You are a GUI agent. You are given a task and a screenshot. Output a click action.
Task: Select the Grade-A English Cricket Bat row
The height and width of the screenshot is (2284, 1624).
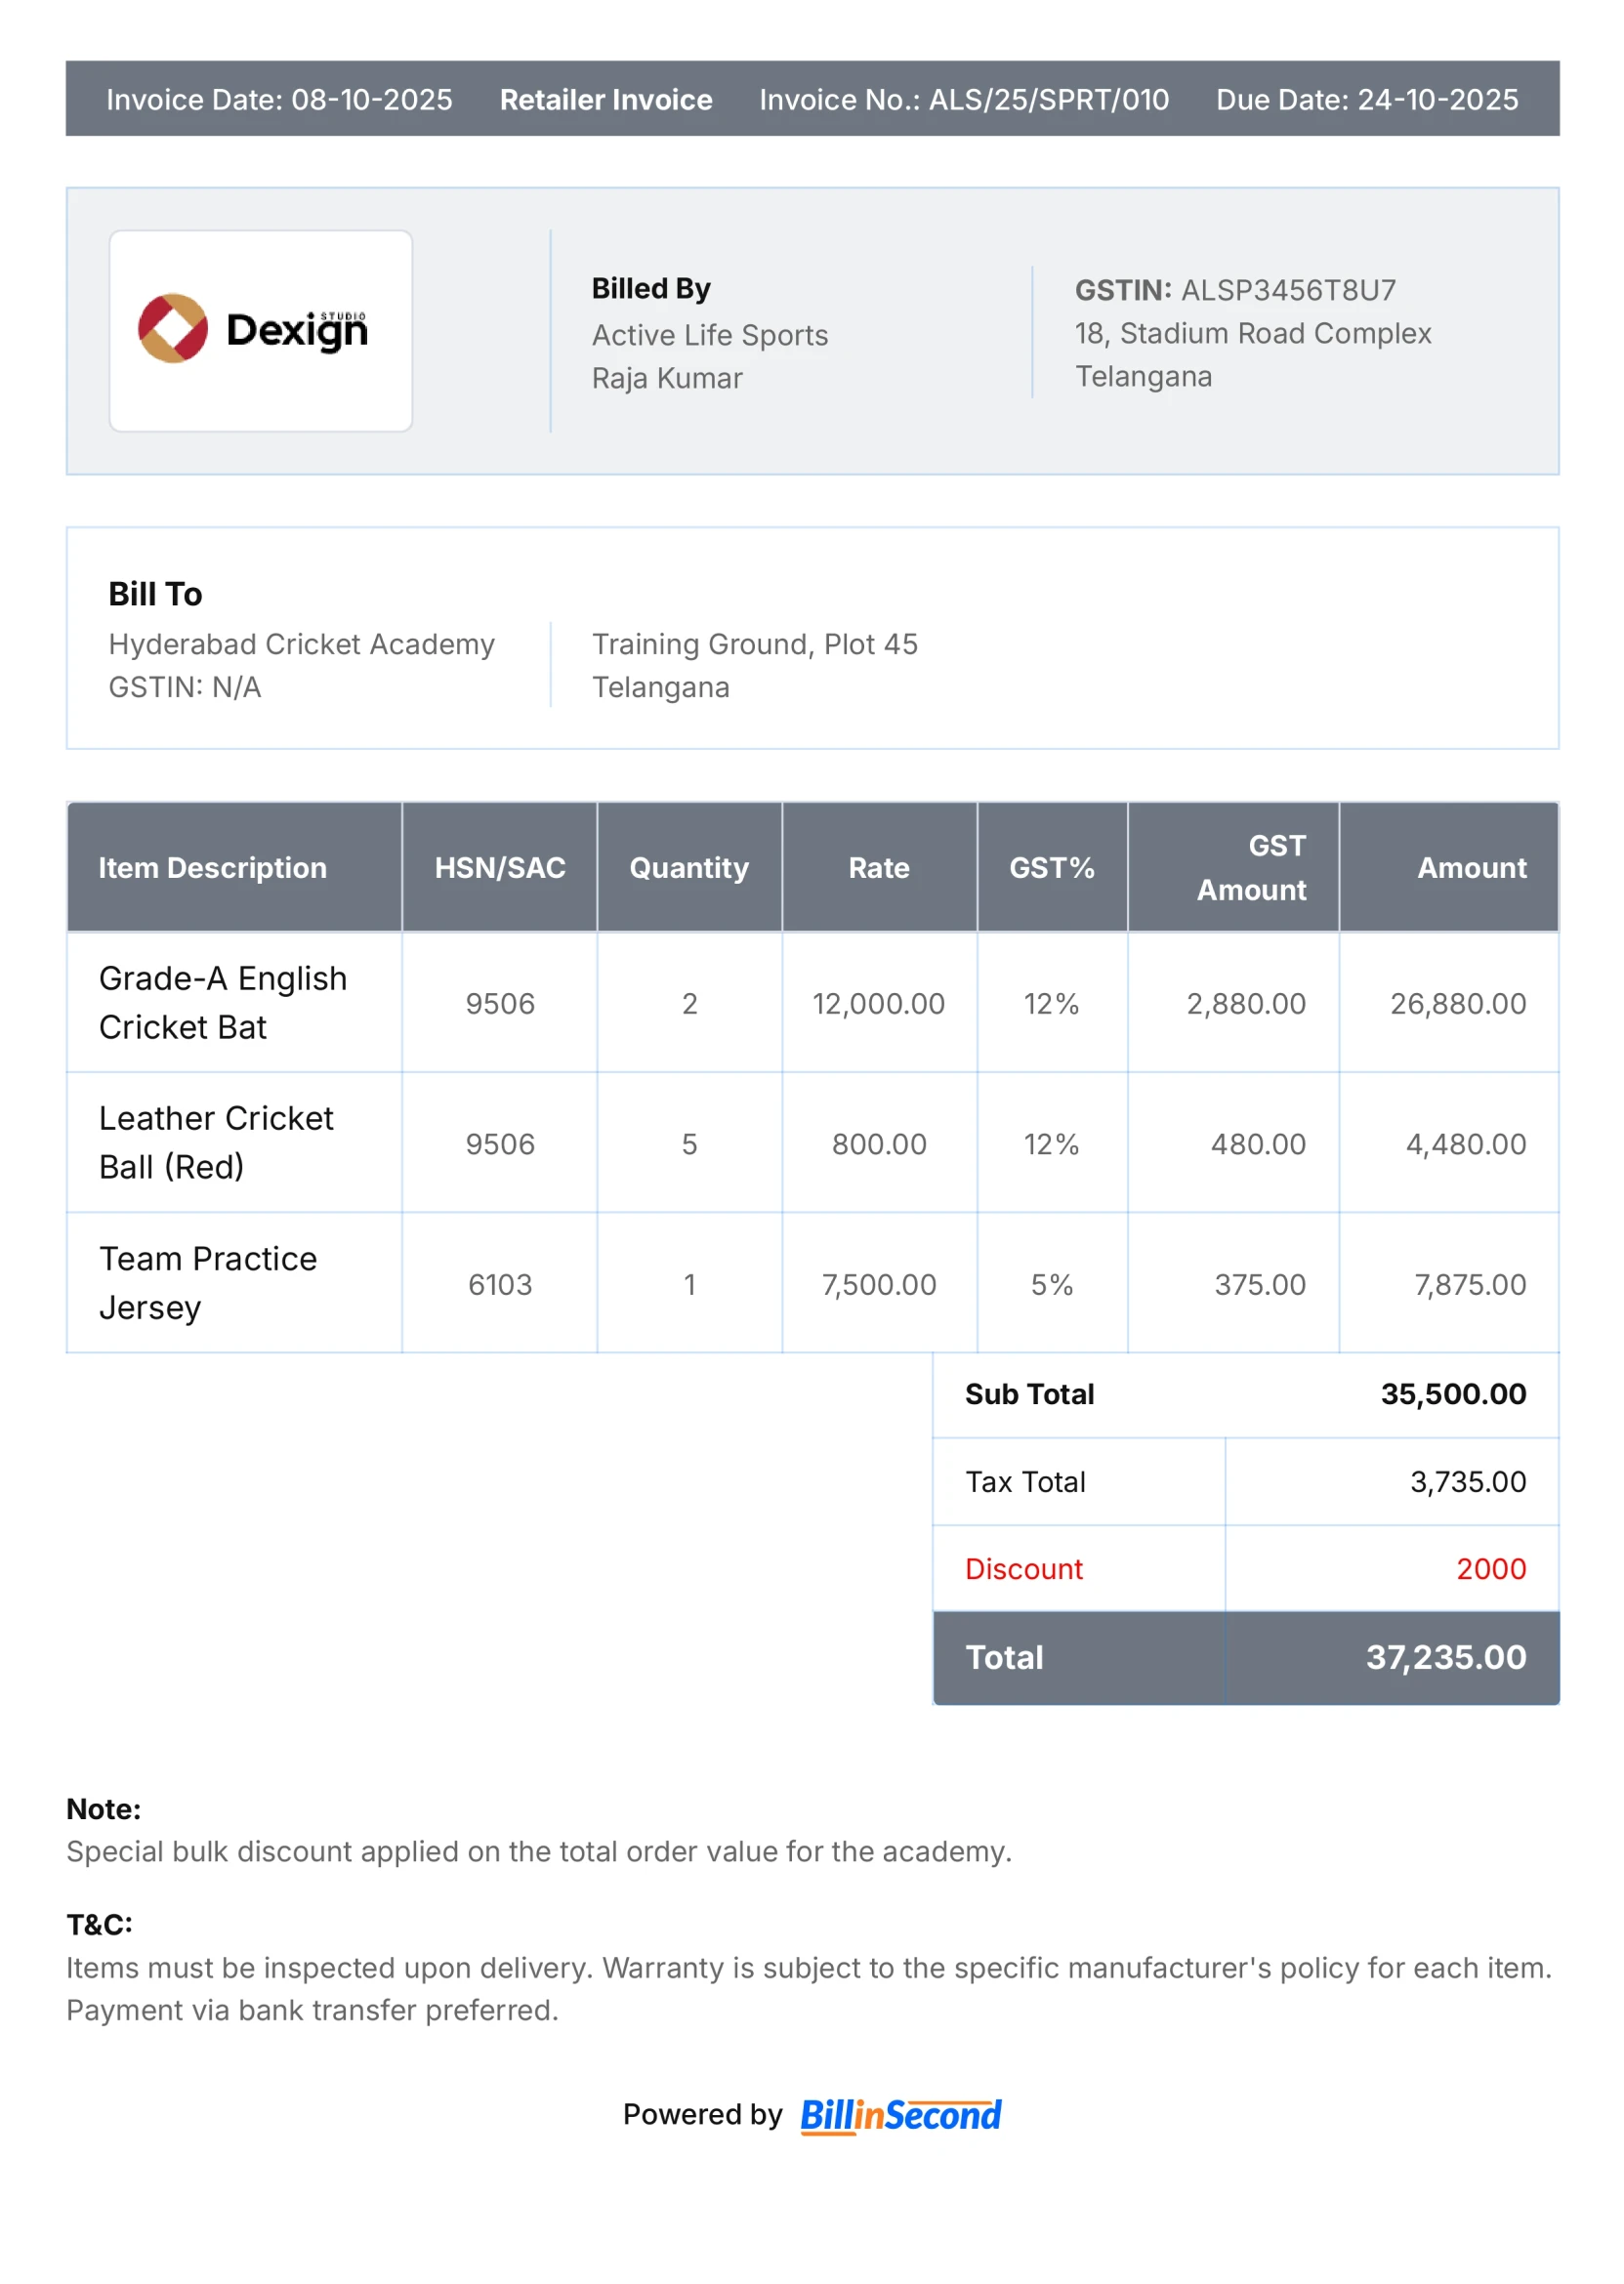pyautogui.click(x=222, y=1002)
